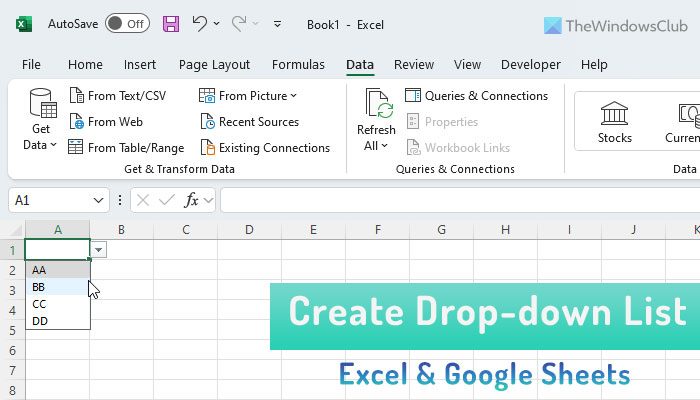
Task: Open the Developer tab
Action: pos(530,65)
